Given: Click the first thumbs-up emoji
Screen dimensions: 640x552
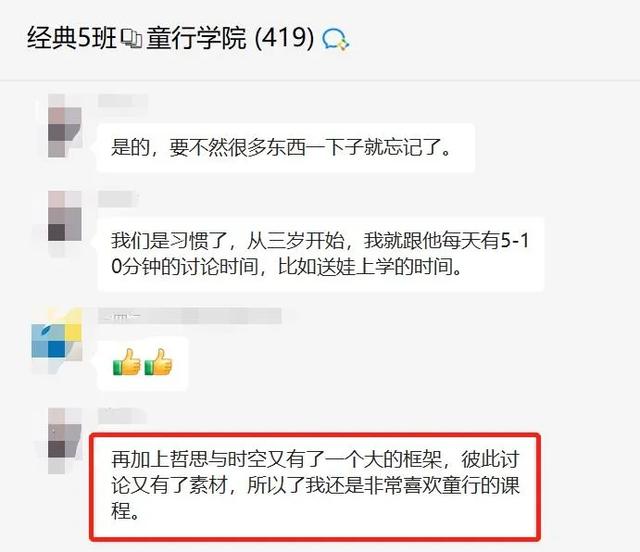Looking at the screenshot, I should [127, 363].
